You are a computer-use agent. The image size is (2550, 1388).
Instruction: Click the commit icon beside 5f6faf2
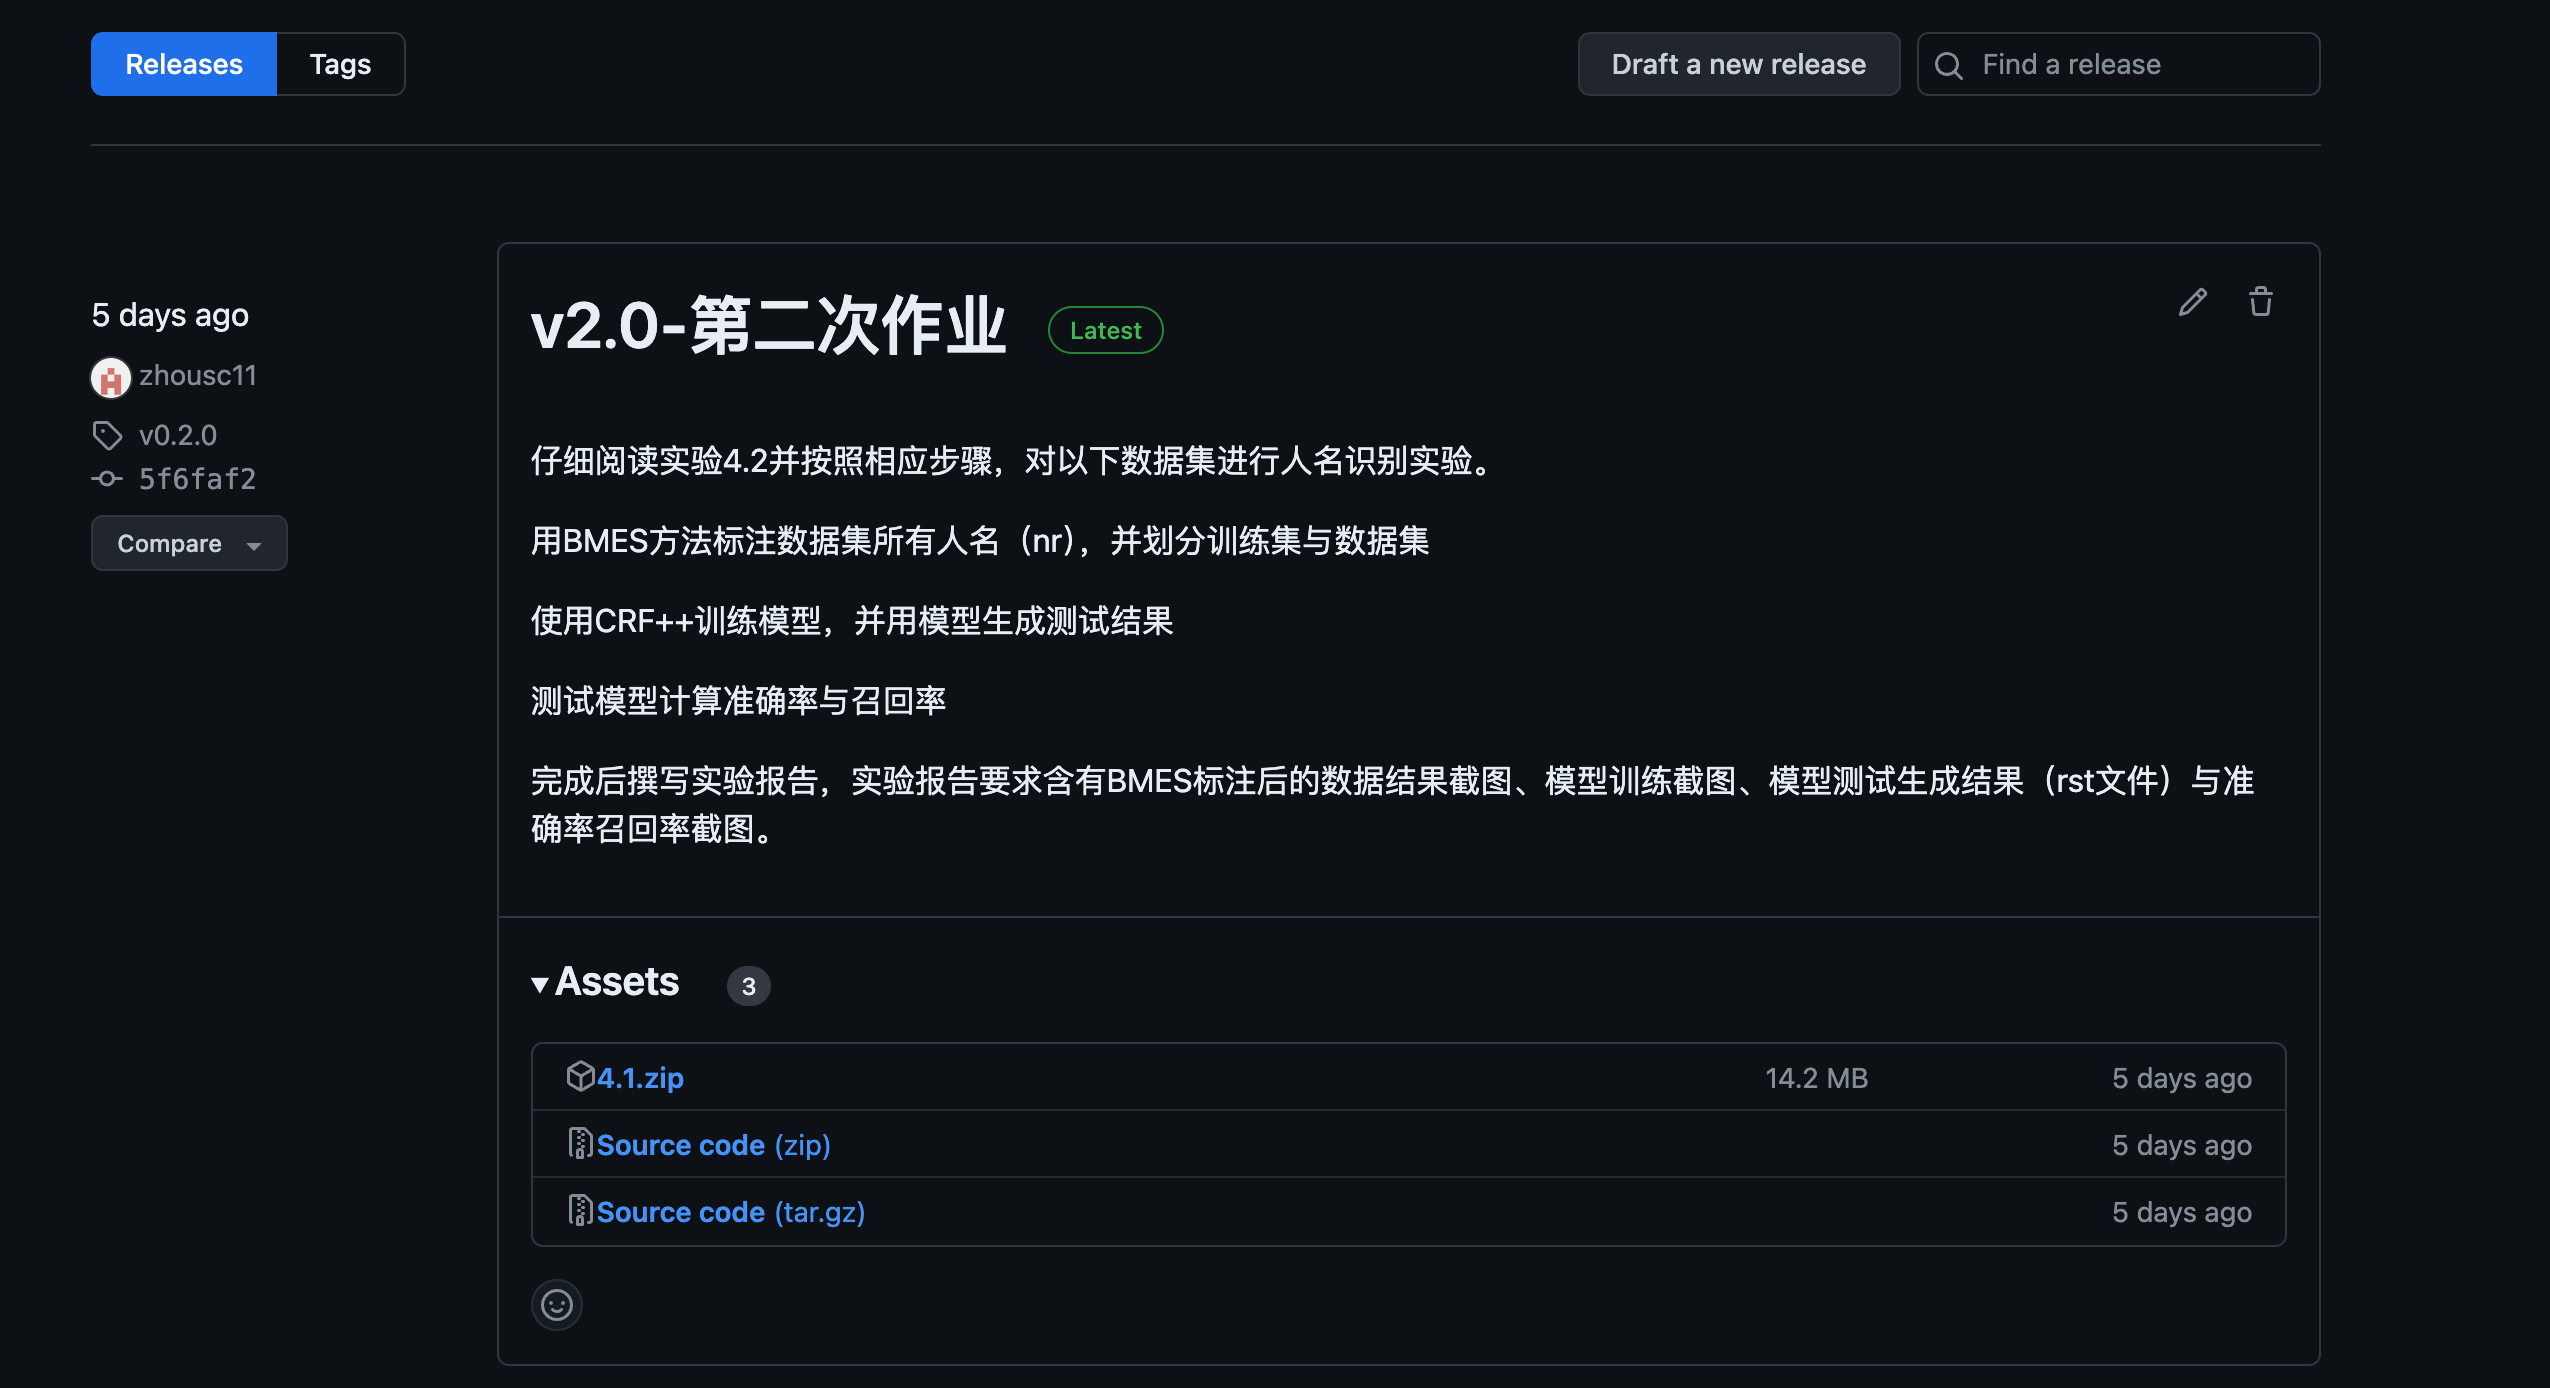(x=107, y=478)
